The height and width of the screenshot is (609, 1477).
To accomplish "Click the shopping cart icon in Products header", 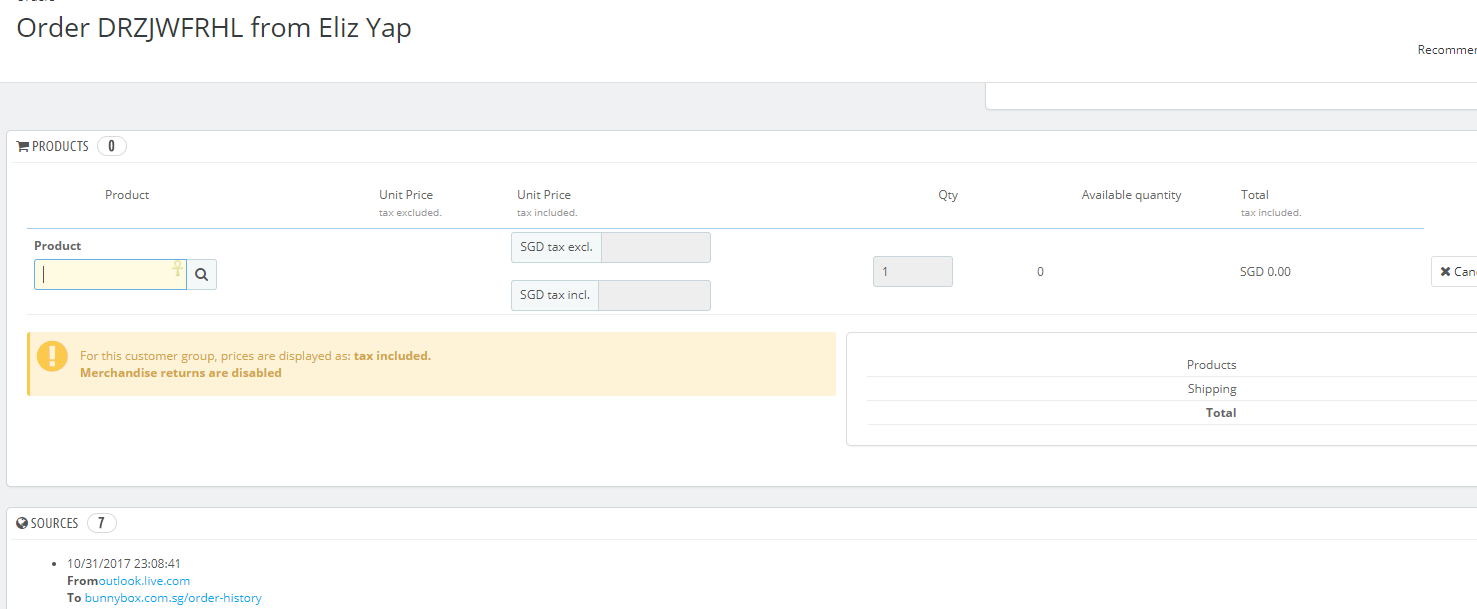I will click(23, 147).
